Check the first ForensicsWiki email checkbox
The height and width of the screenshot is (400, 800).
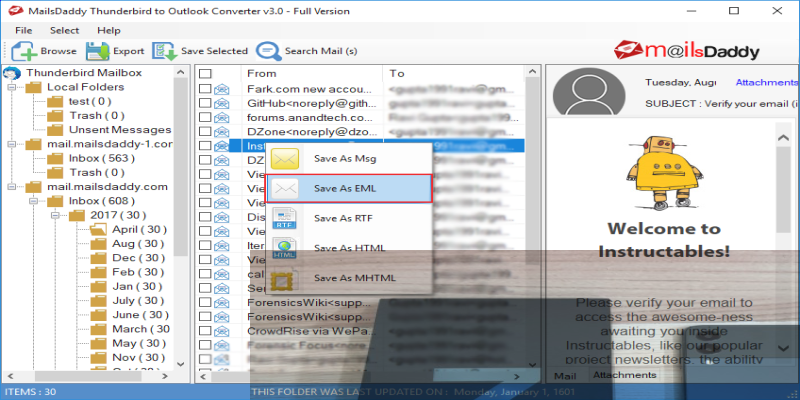click(205, 303)
